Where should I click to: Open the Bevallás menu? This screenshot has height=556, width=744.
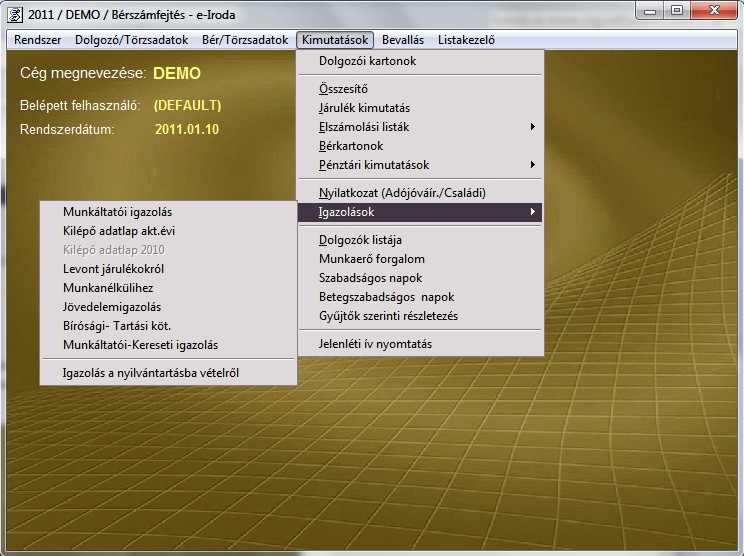403,40
